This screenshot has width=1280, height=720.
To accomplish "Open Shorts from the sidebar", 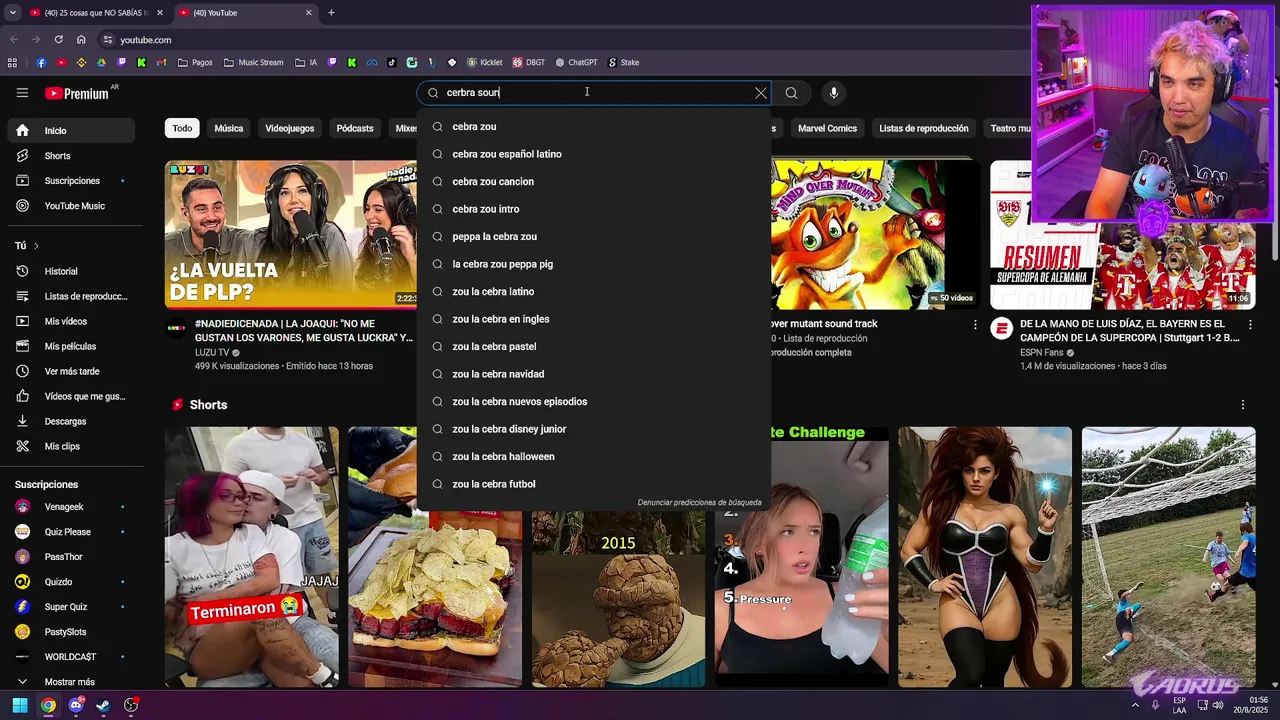I will click(71, 156).
